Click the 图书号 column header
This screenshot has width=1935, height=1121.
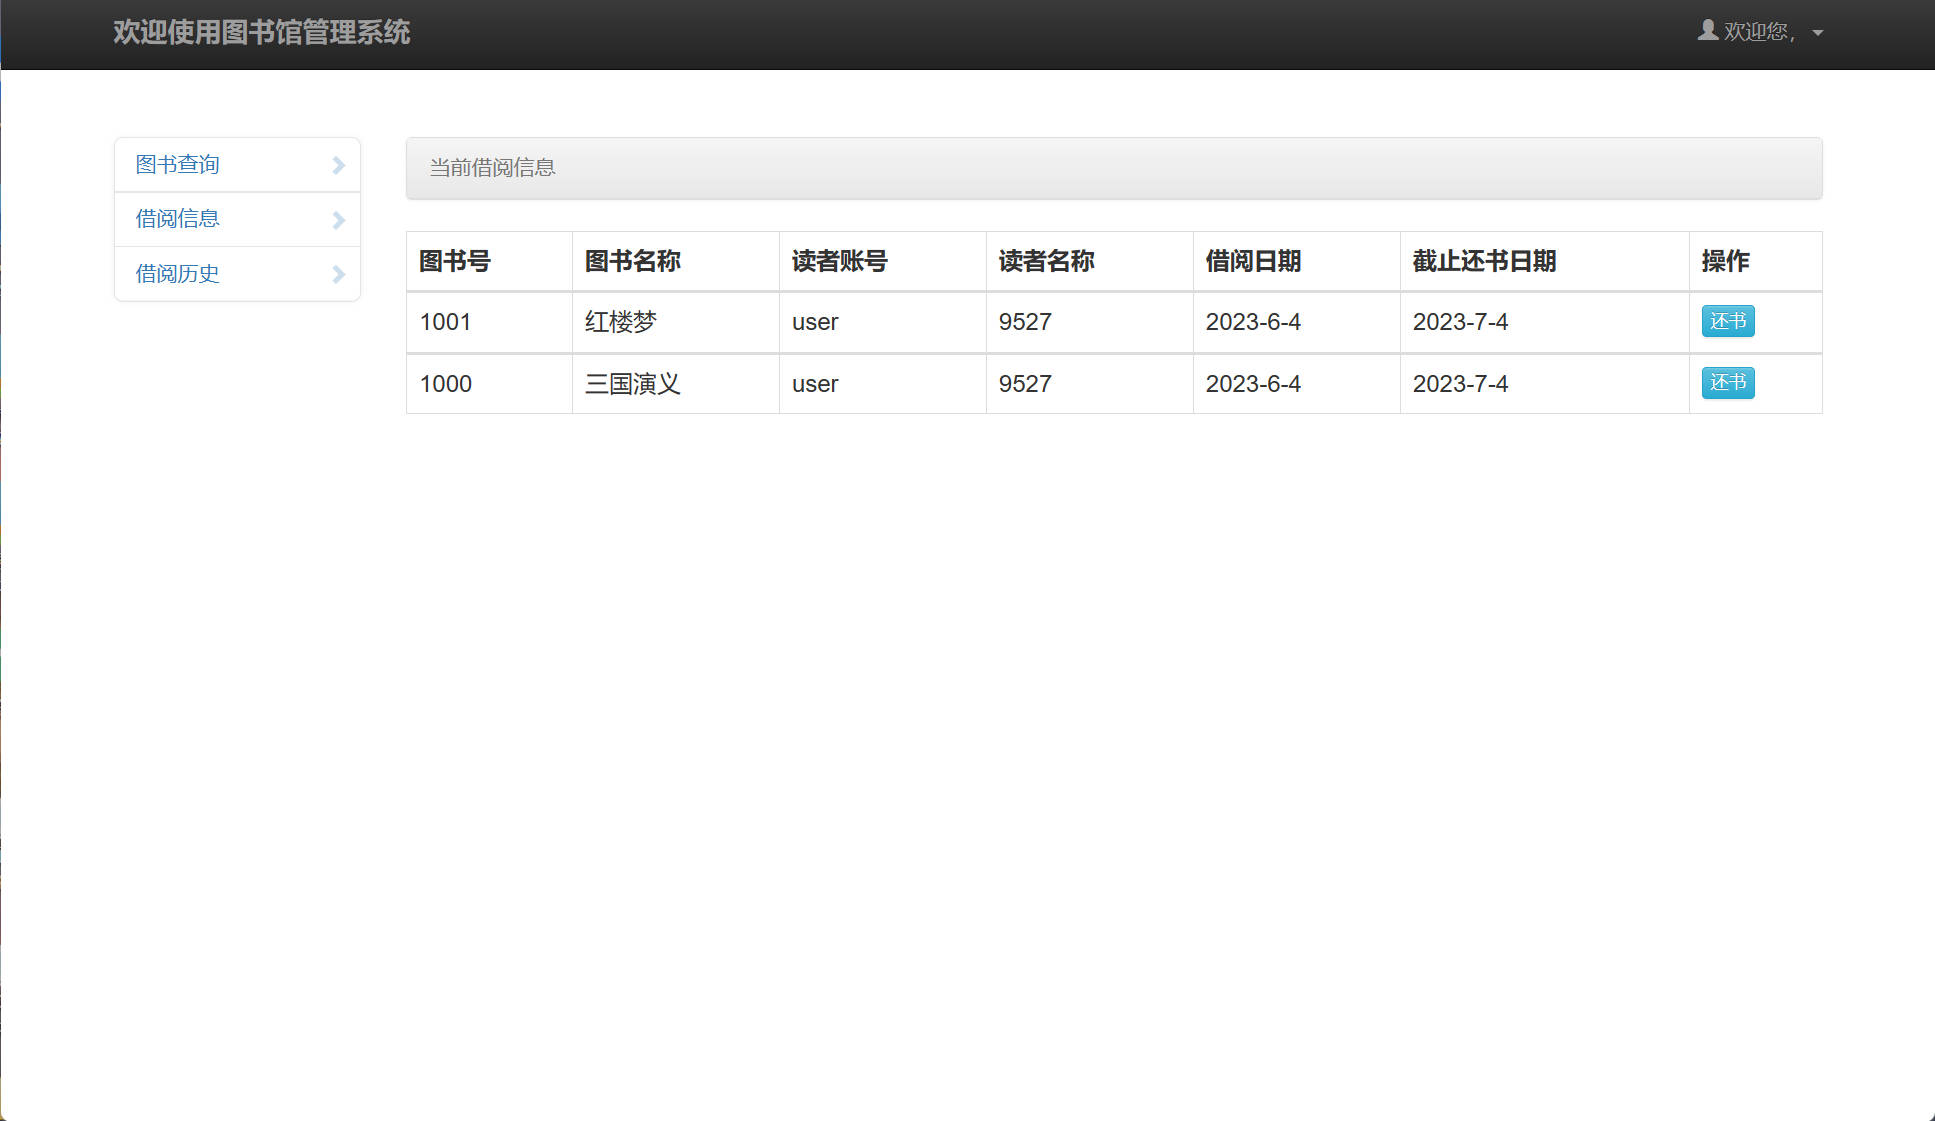coord(455,262)
